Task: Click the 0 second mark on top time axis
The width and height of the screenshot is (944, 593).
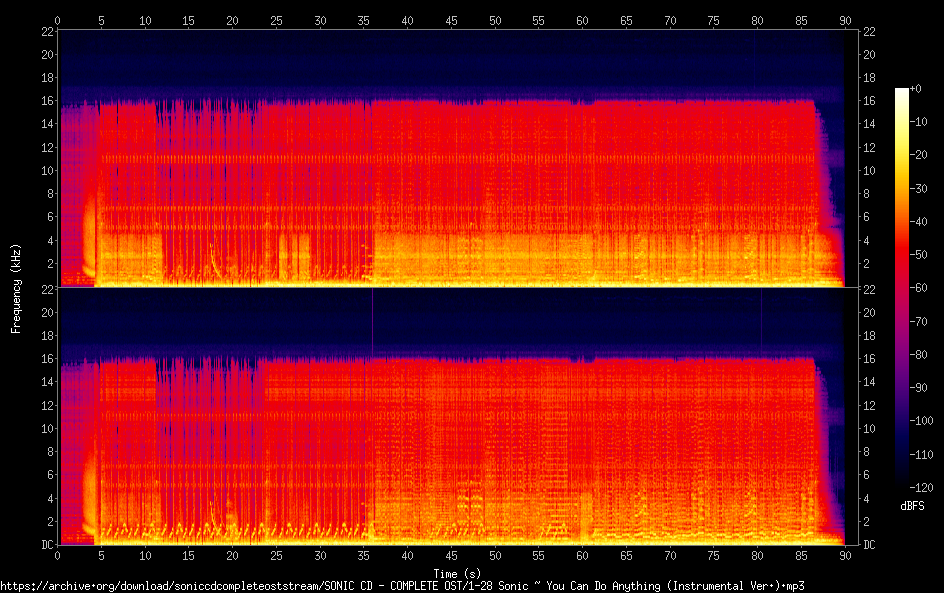Action: tap(58, 20)
